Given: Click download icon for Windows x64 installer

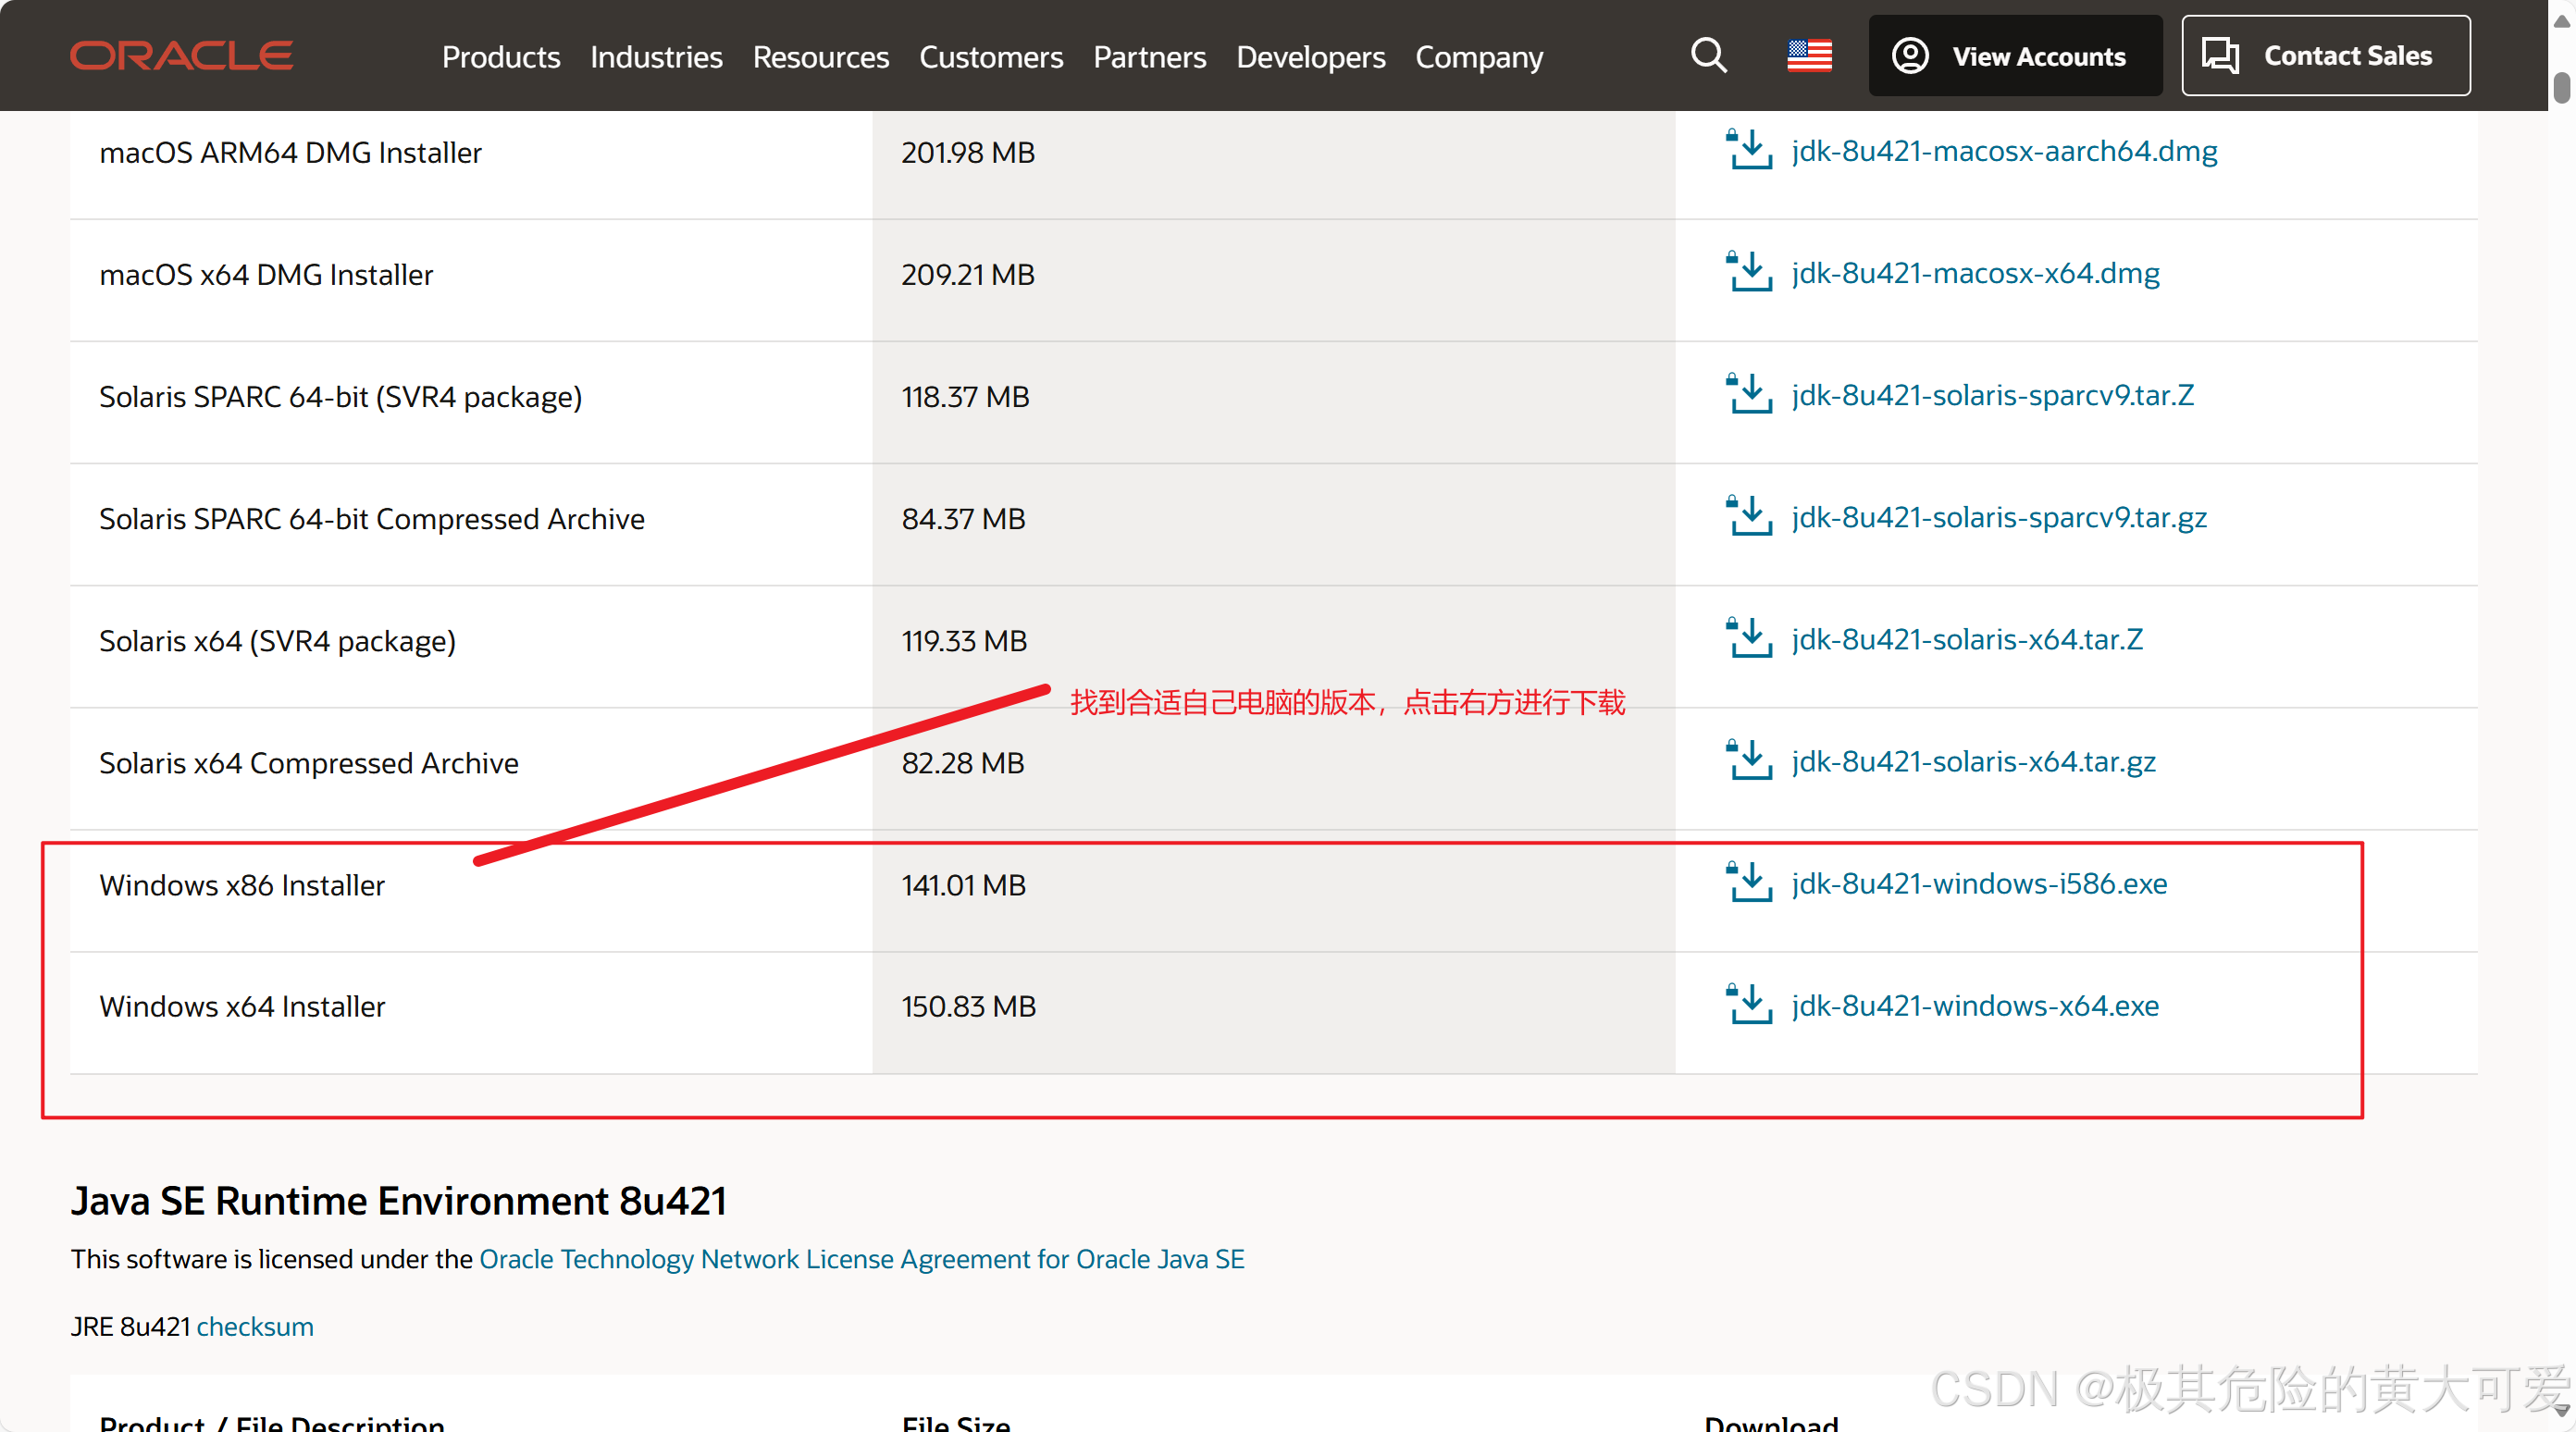Looking at the screenshot, I should 1748,1006.
